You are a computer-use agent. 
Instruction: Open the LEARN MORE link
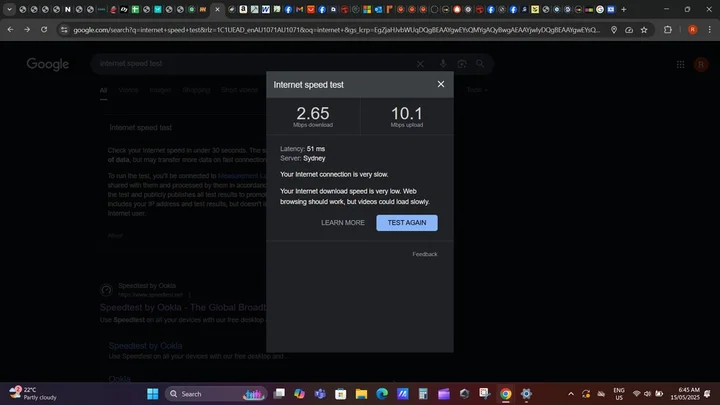[343, 223]
